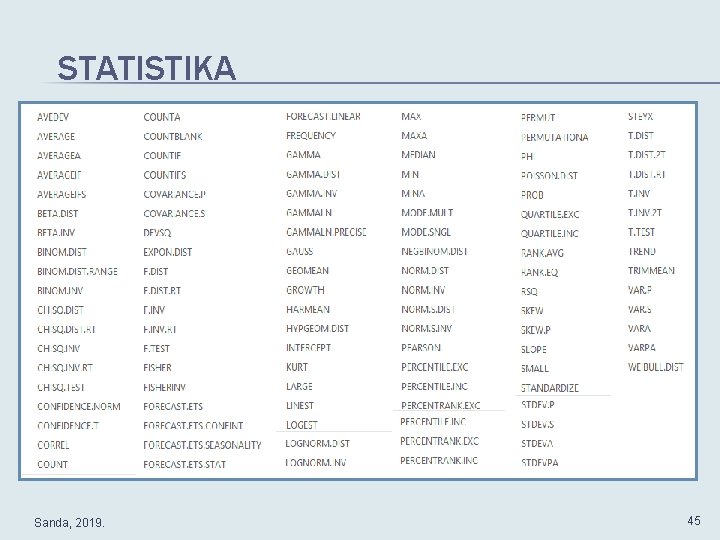Select LOGNORM.INV at column bottom
720x540 pixels.
point(316,462)
